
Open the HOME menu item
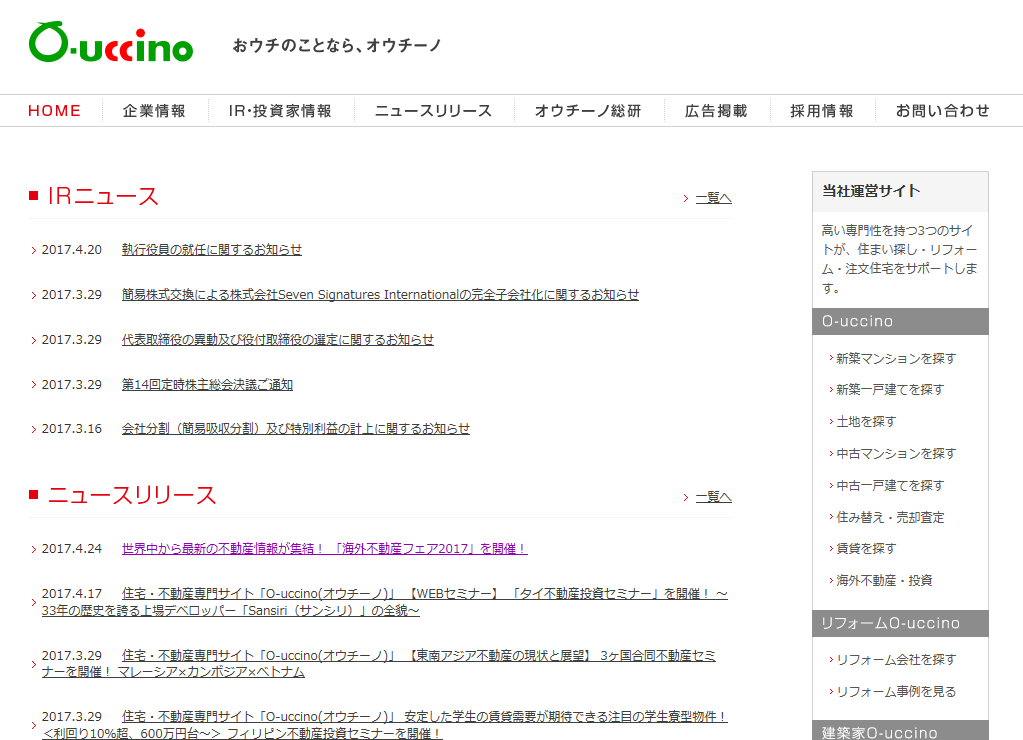[x=54, y=111]
